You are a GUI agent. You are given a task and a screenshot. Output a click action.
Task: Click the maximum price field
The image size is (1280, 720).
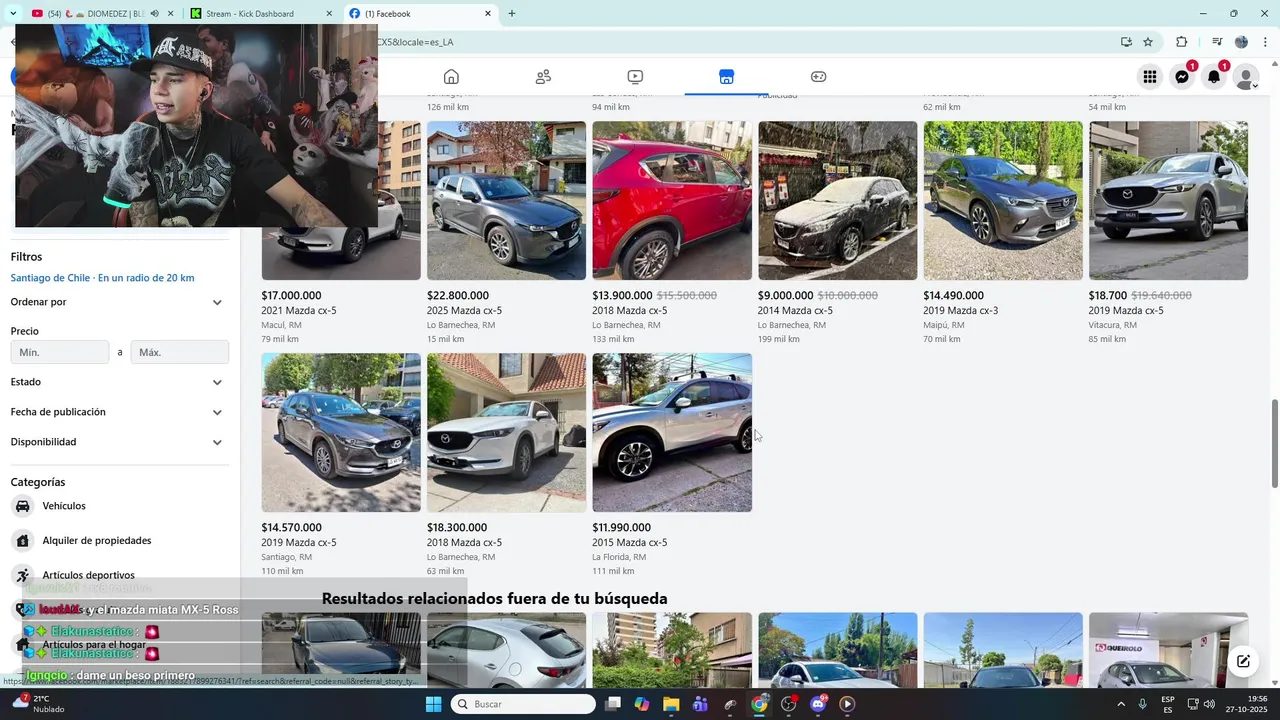(x=180, y=352)
